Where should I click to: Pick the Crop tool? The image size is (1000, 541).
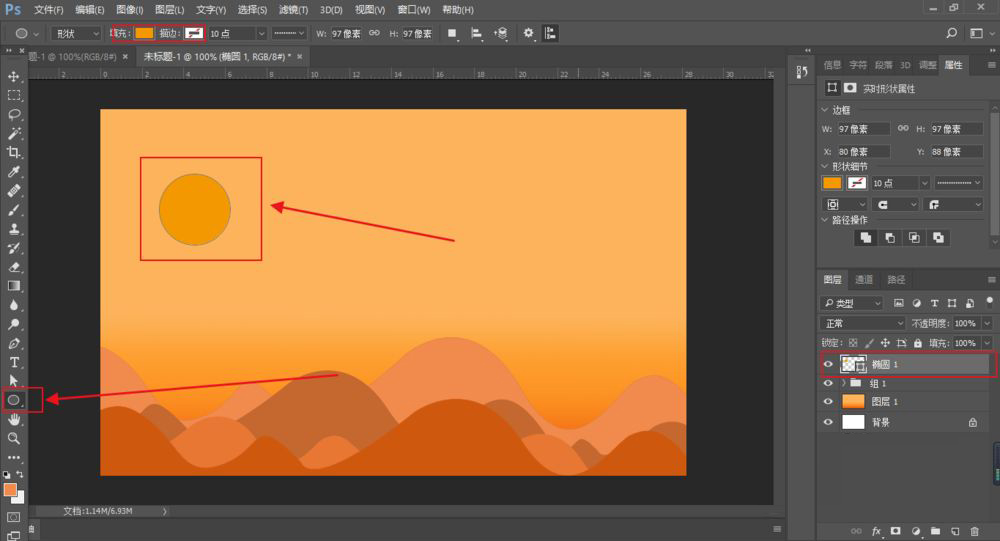click(14, 153)
